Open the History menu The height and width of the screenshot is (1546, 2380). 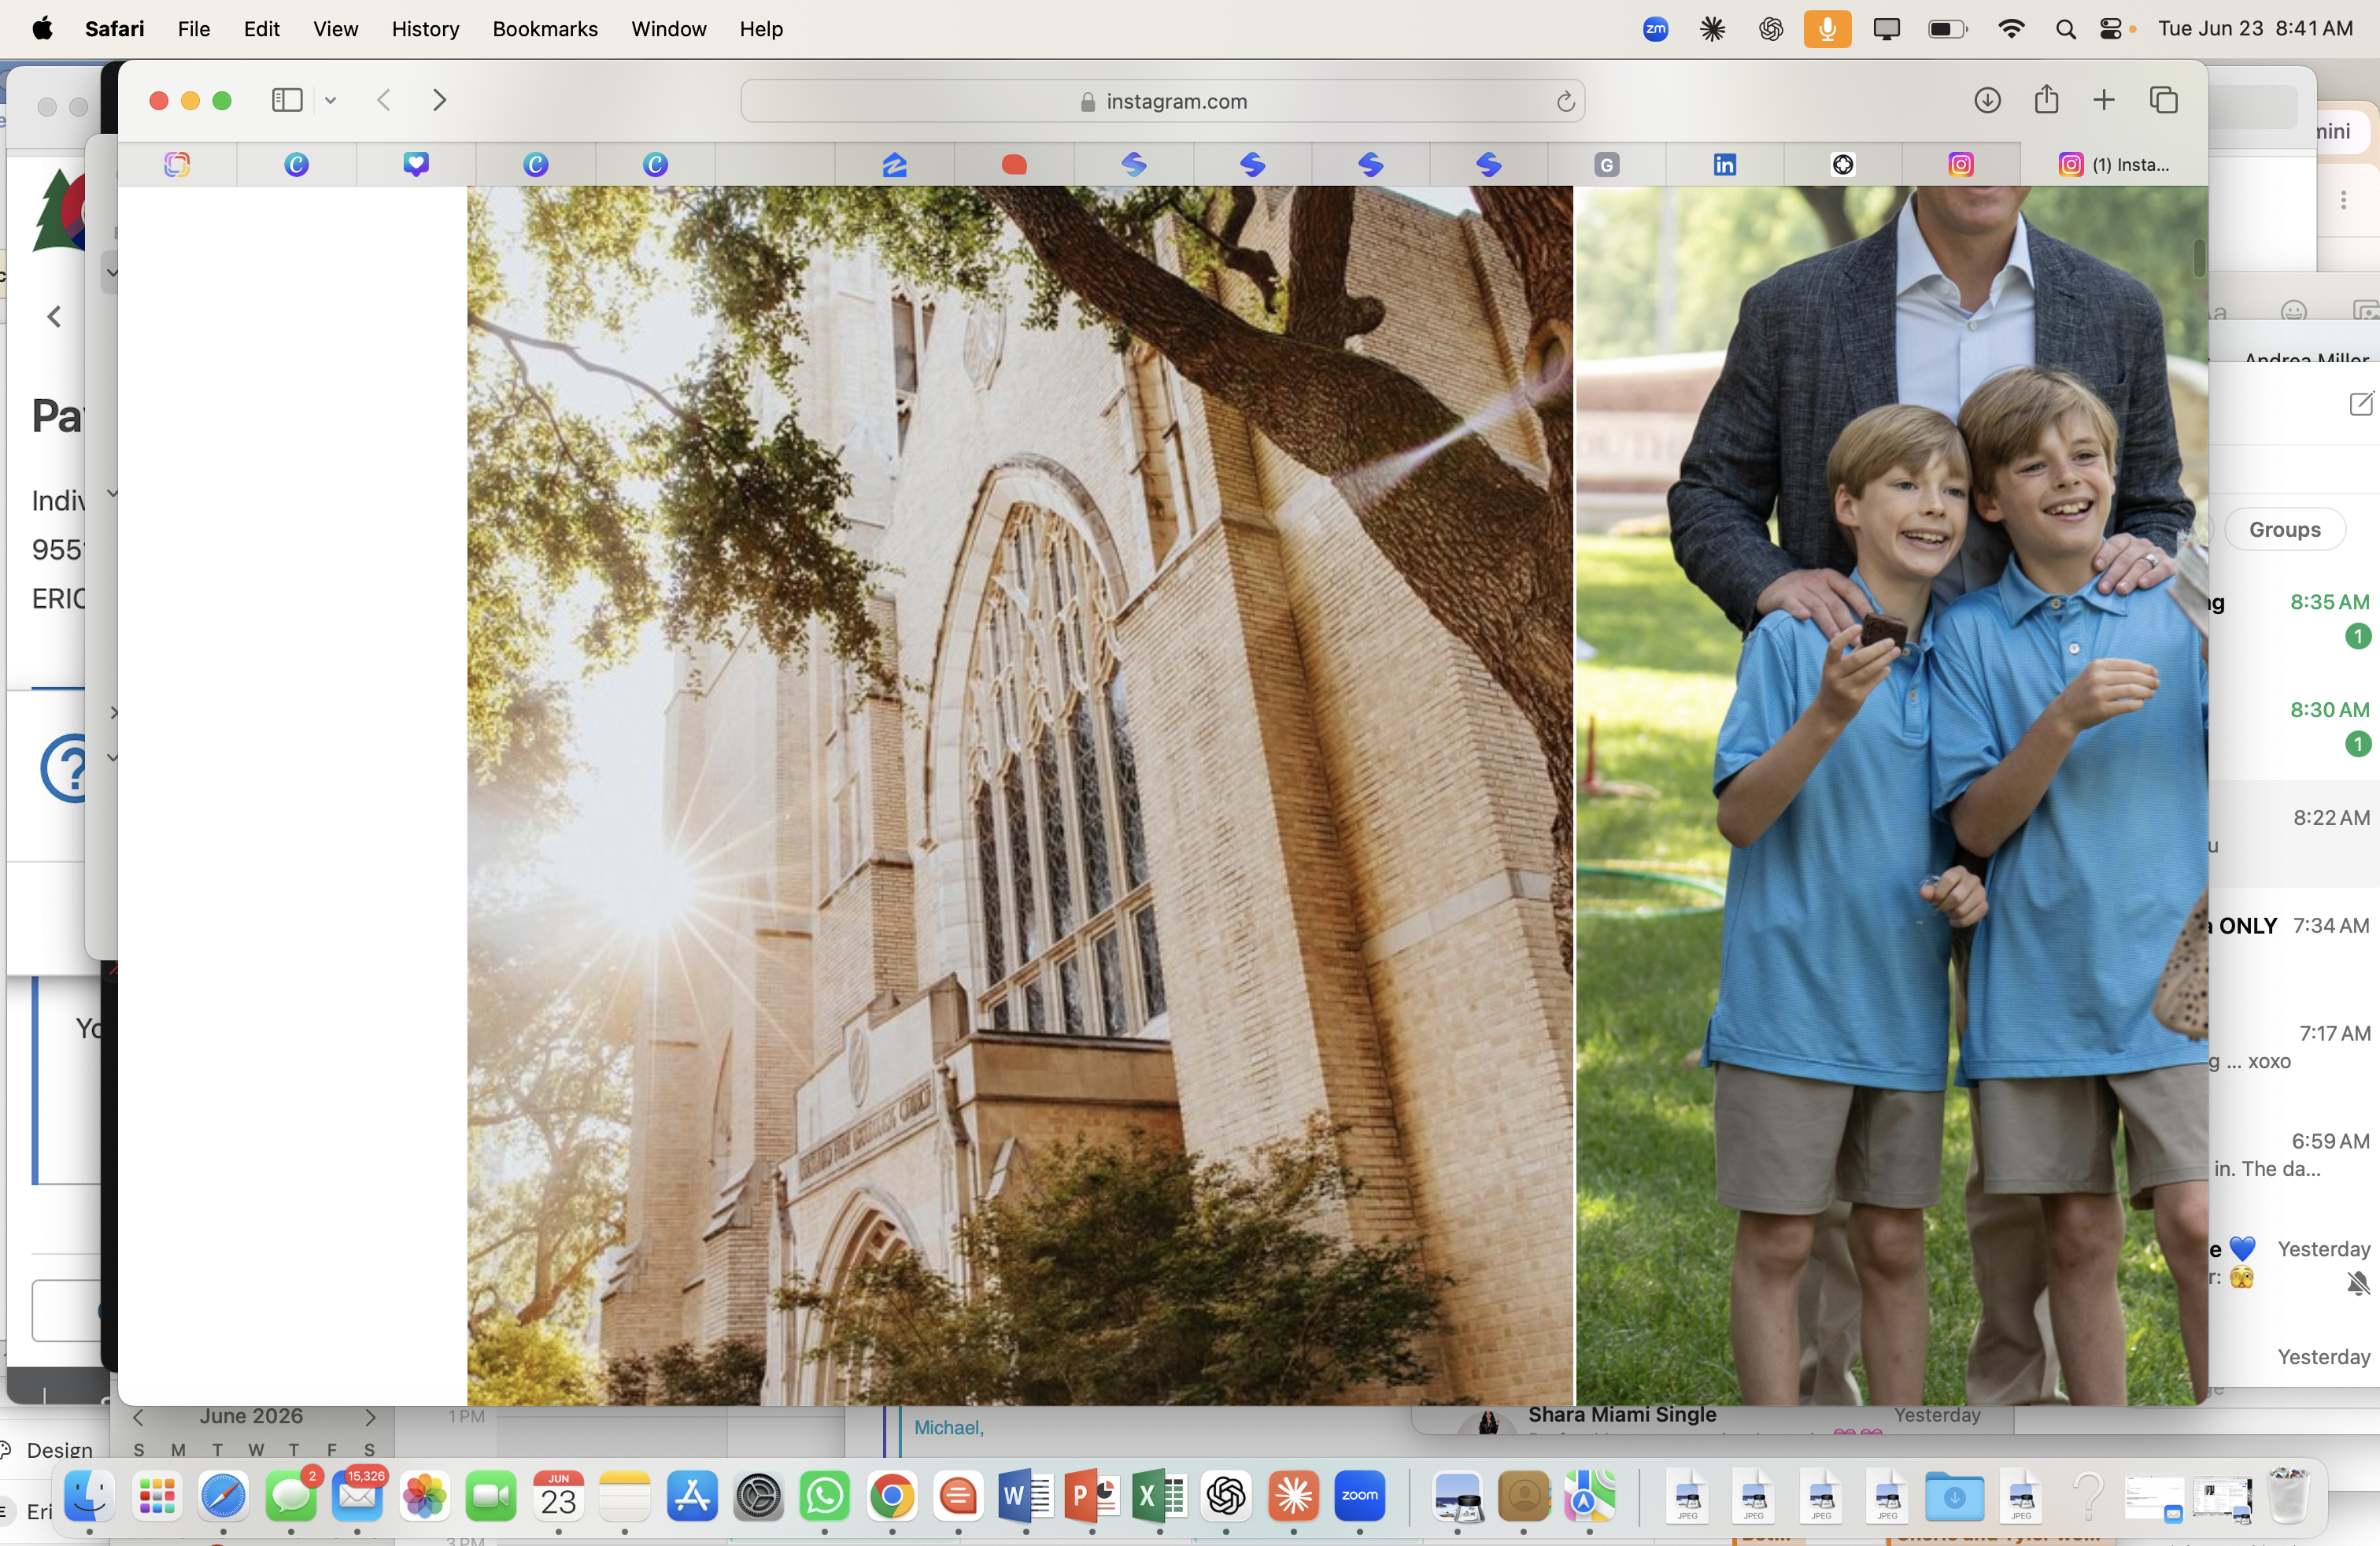pyautogui.click(x=425, y=29)
